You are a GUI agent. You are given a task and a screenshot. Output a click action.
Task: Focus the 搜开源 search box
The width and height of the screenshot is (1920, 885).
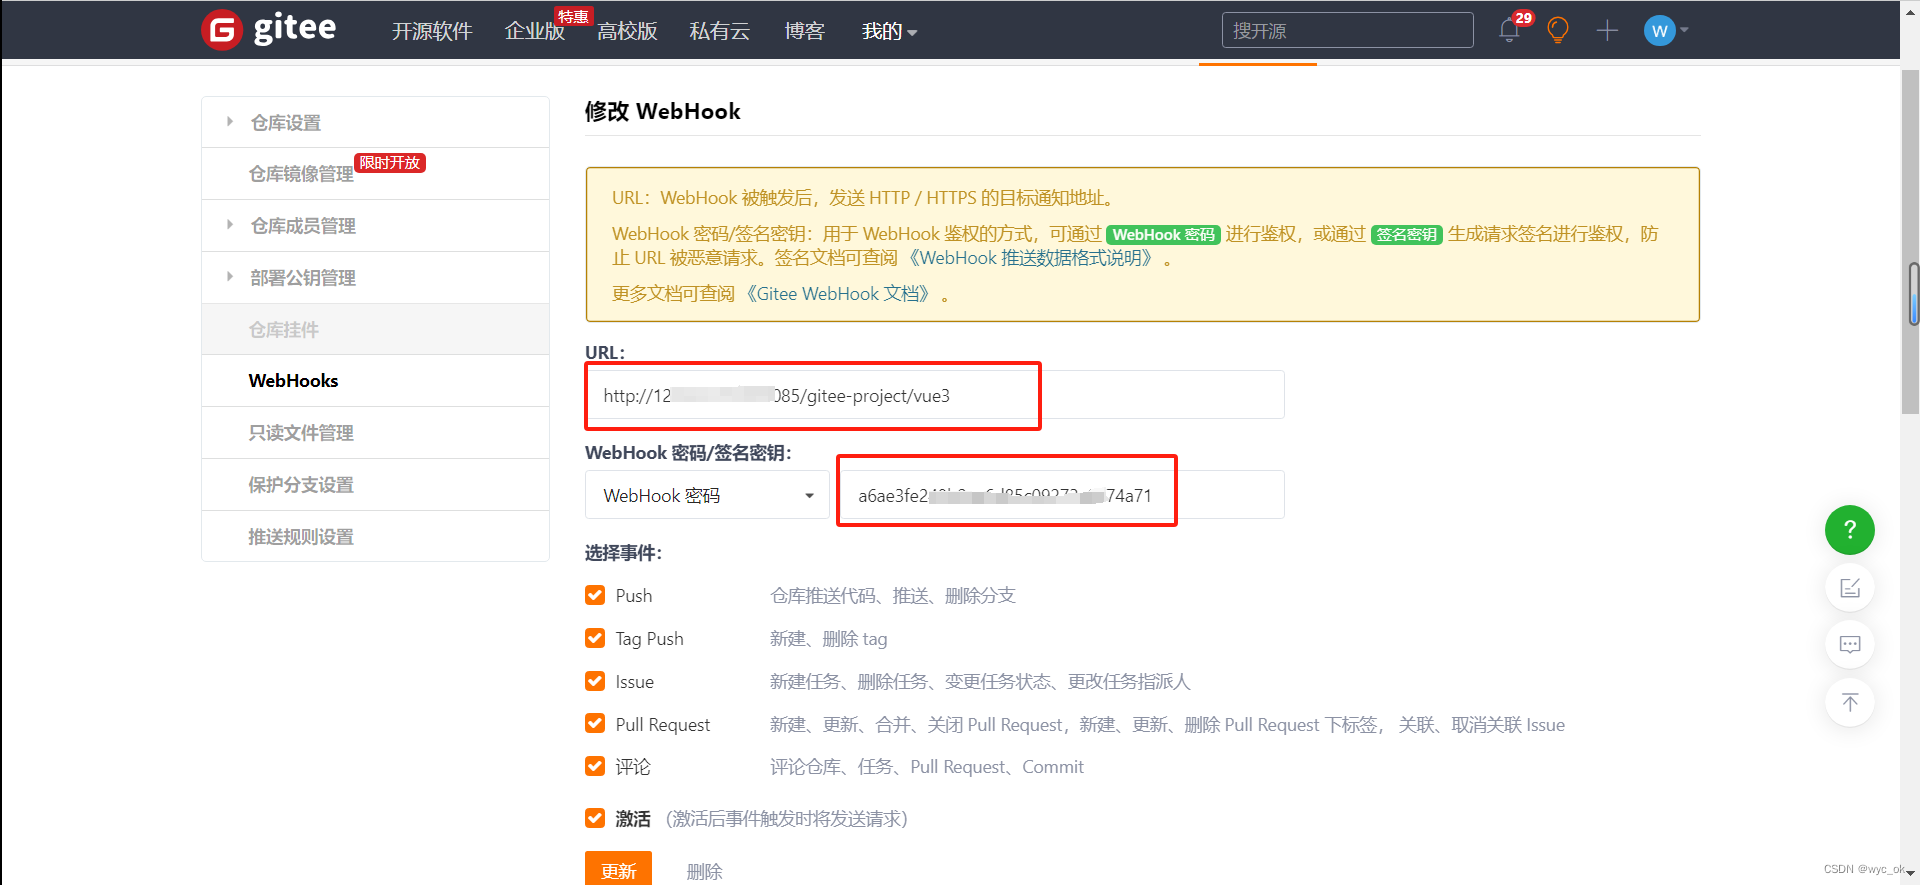coord(1347,30)
